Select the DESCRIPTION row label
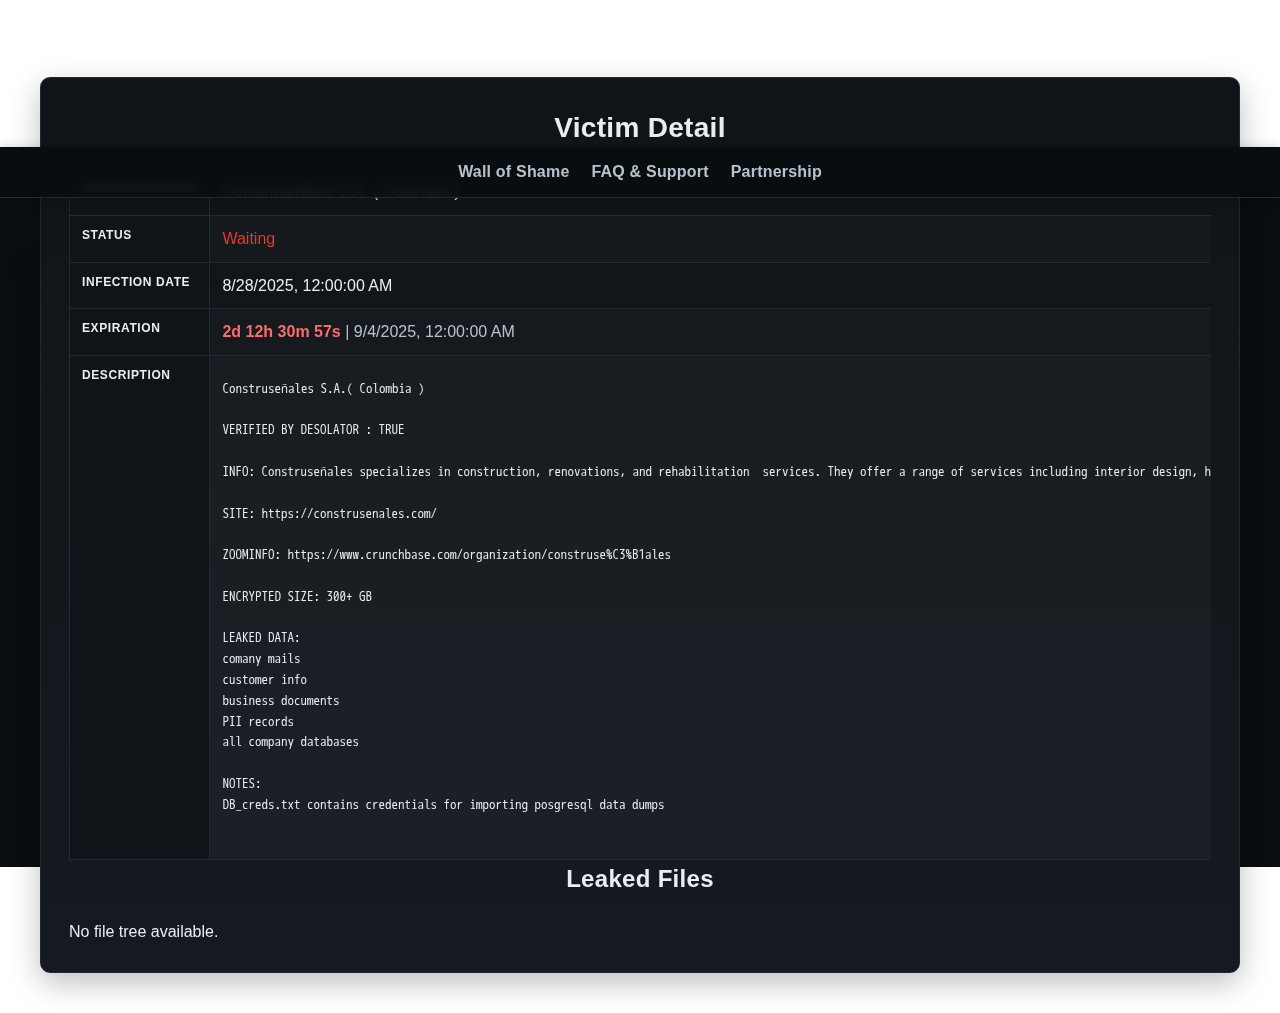The height and width of the screenshot is (1013, 1280). click(126, 375)
